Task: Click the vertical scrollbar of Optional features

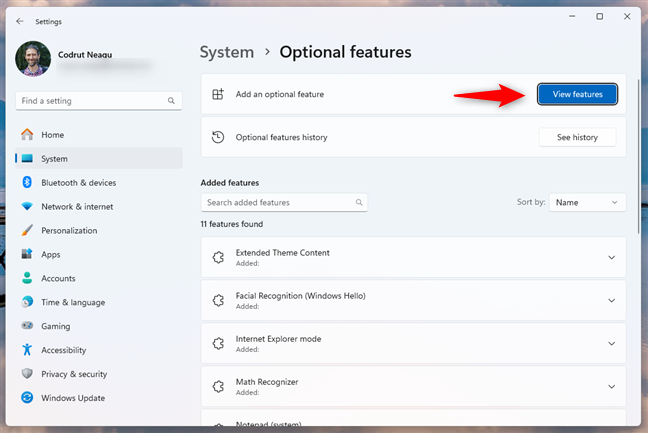Action: [638, 157]
